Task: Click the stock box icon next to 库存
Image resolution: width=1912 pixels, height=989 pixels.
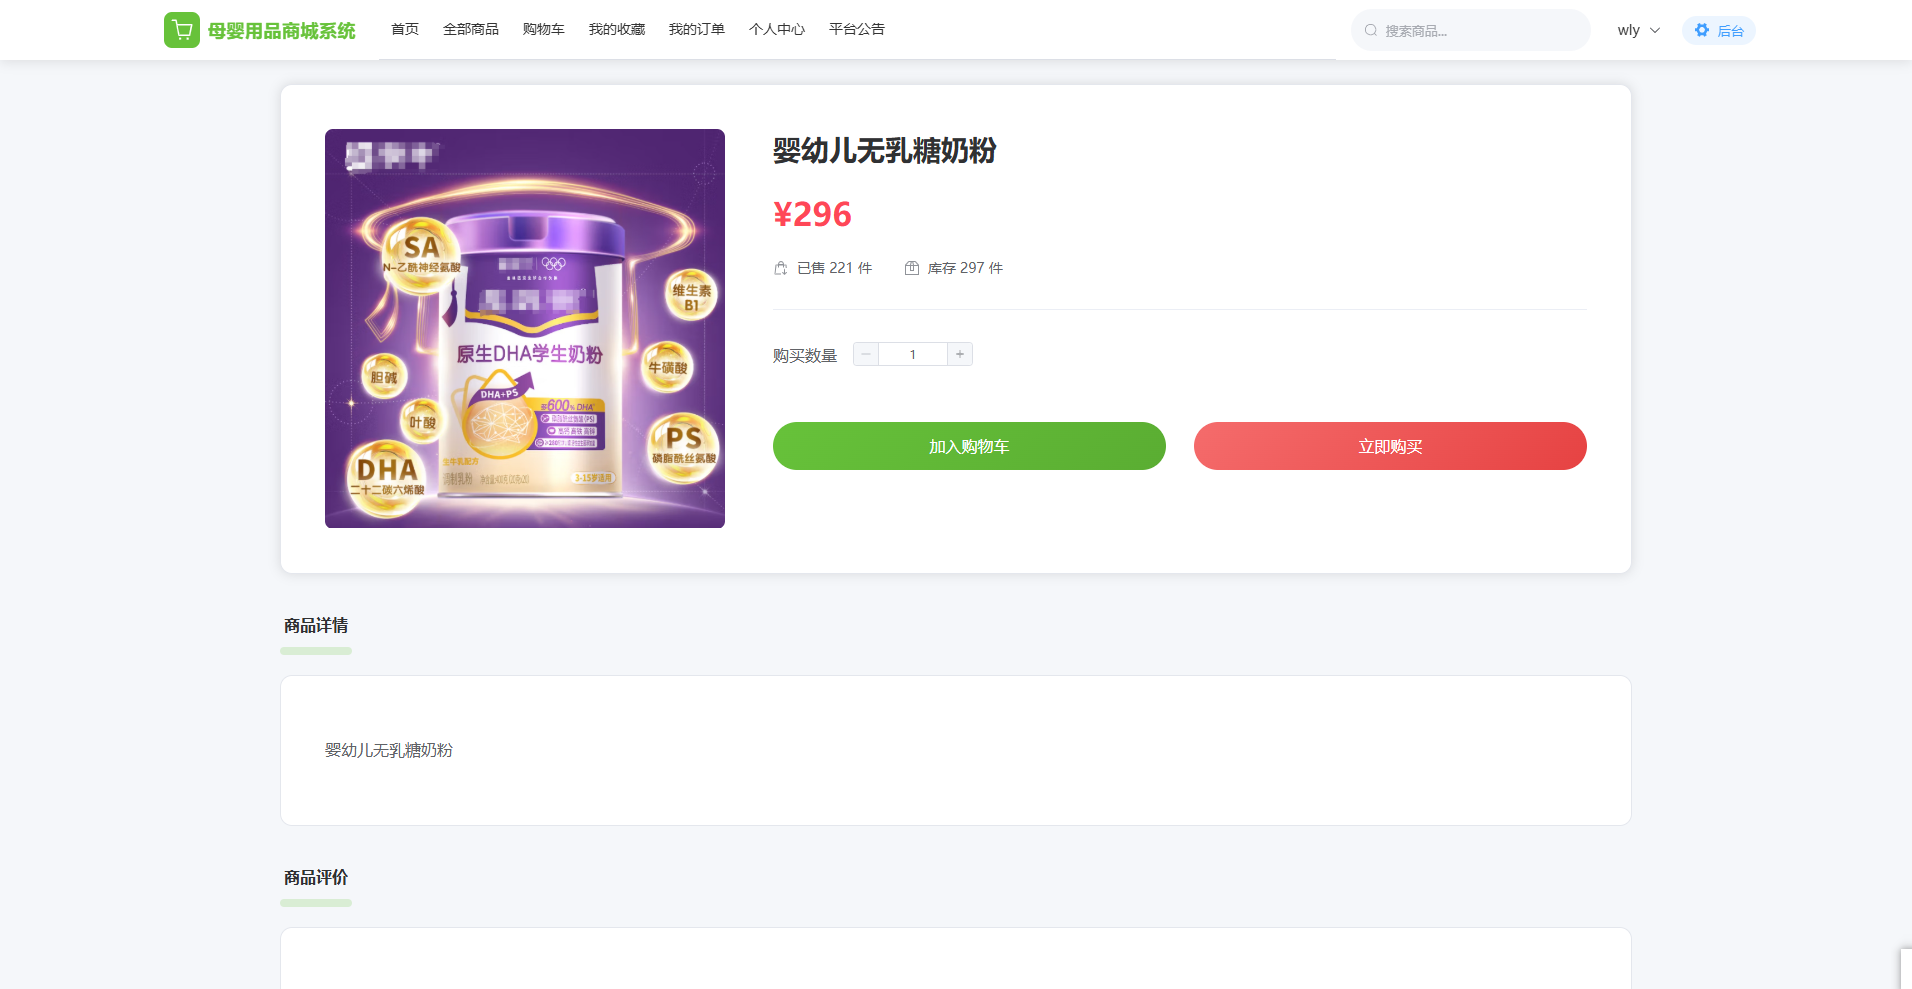Action: click(912, 268)
